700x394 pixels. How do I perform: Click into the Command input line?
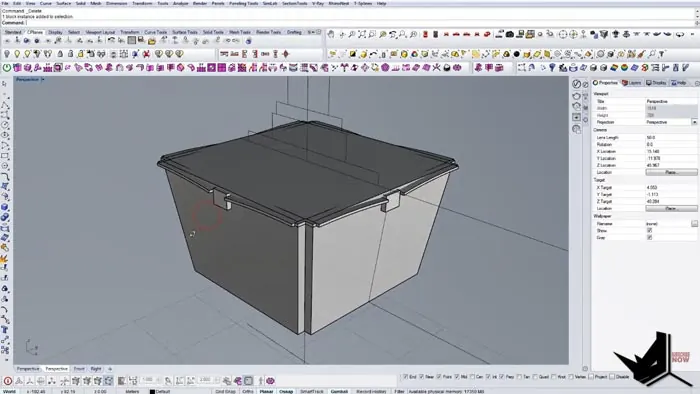coord(348,22)
